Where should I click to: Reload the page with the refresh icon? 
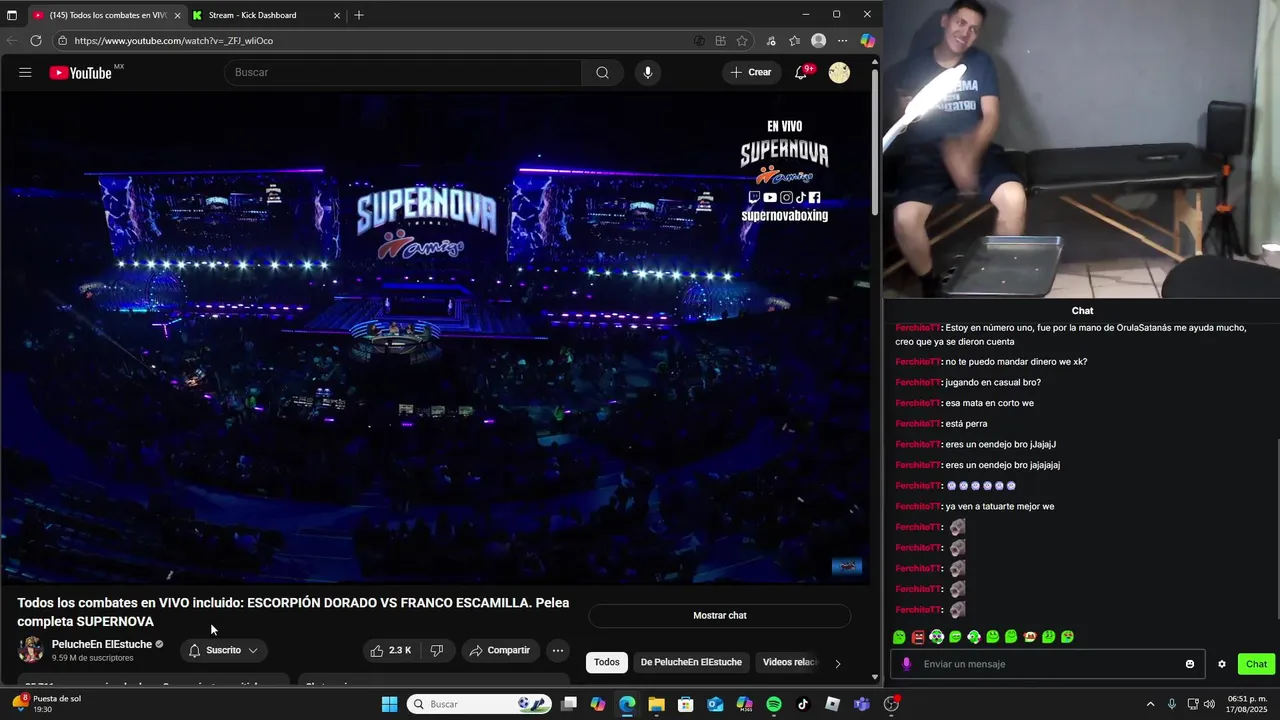coord(36,41)
